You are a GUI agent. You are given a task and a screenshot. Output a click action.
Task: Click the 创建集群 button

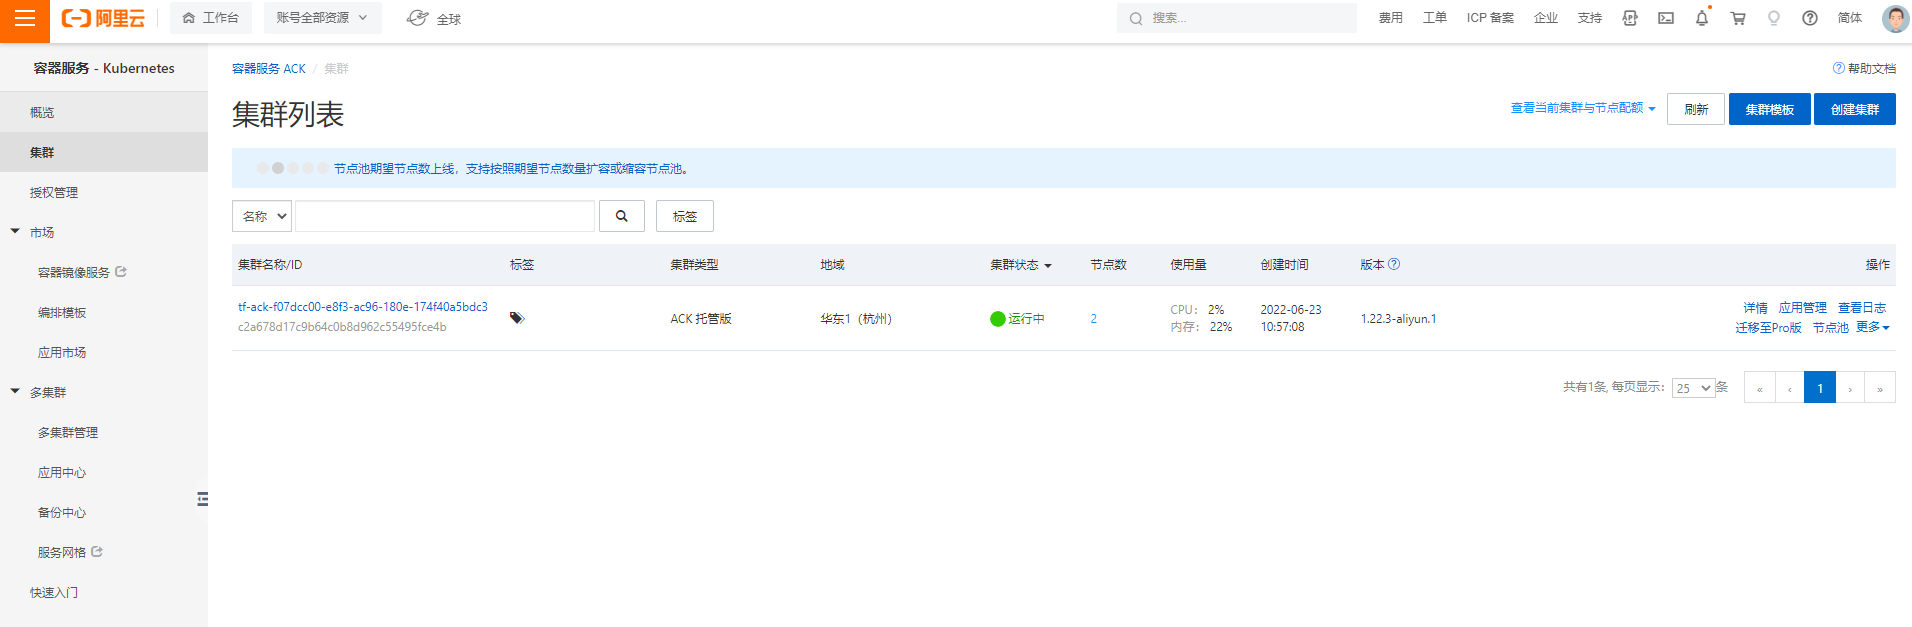(1854, 109)
